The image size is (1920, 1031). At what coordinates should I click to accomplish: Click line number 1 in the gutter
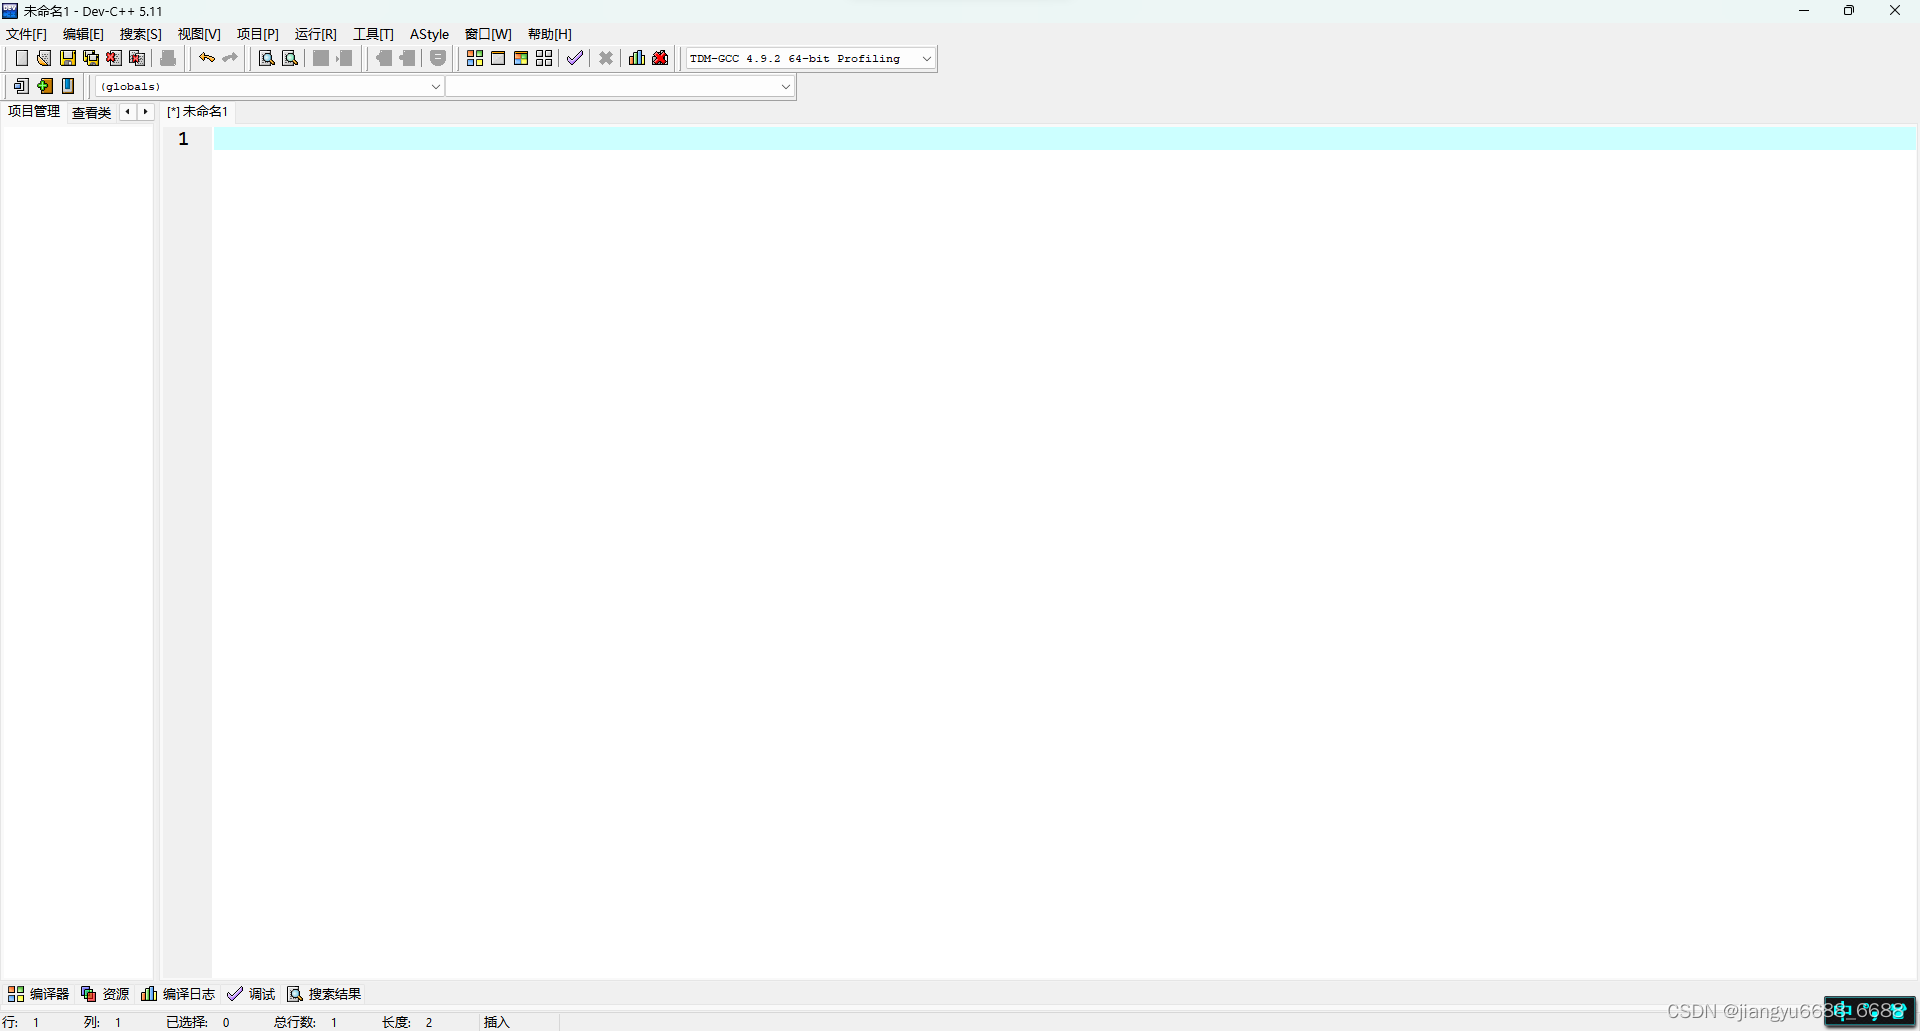(x=184, y=139)
